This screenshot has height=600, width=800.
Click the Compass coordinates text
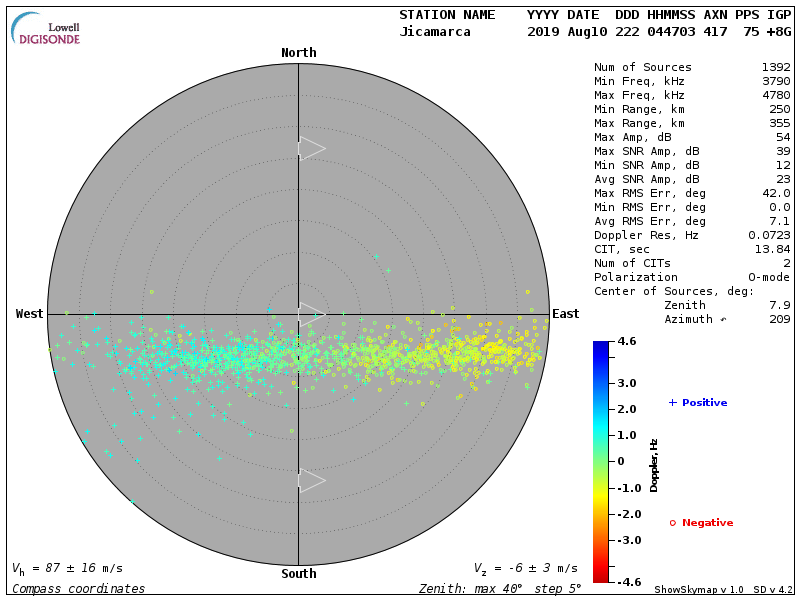click(x=78, y=589)
